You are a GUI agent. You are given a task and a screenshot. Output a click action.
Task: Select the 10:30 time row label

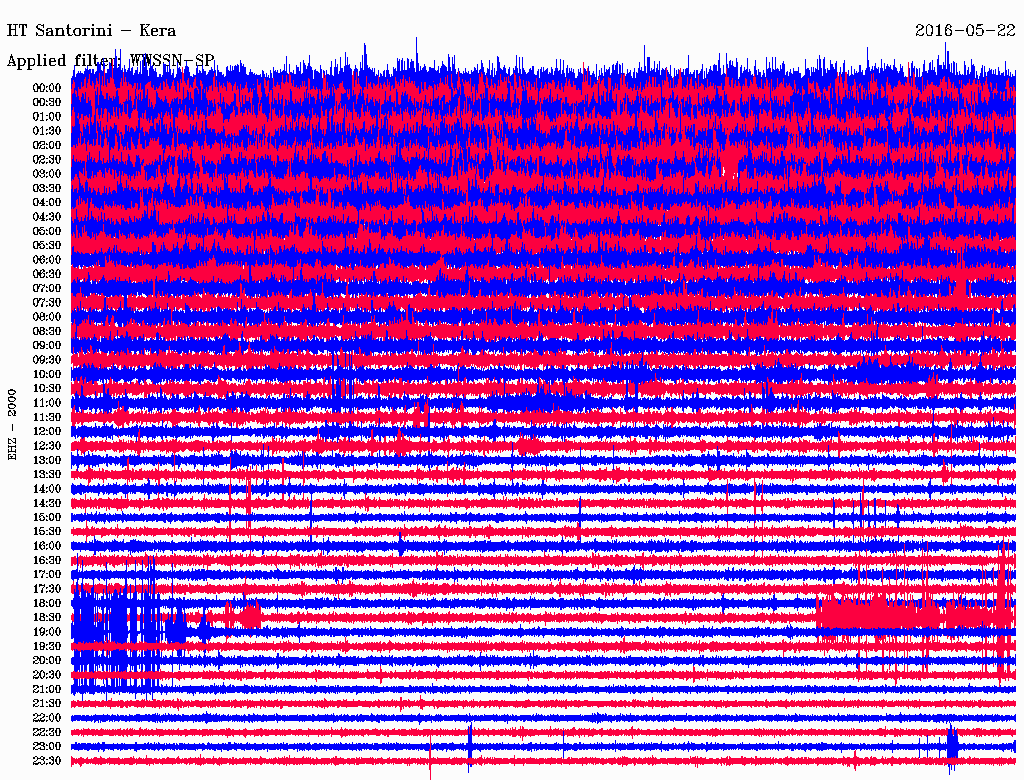tap(47, 388)
